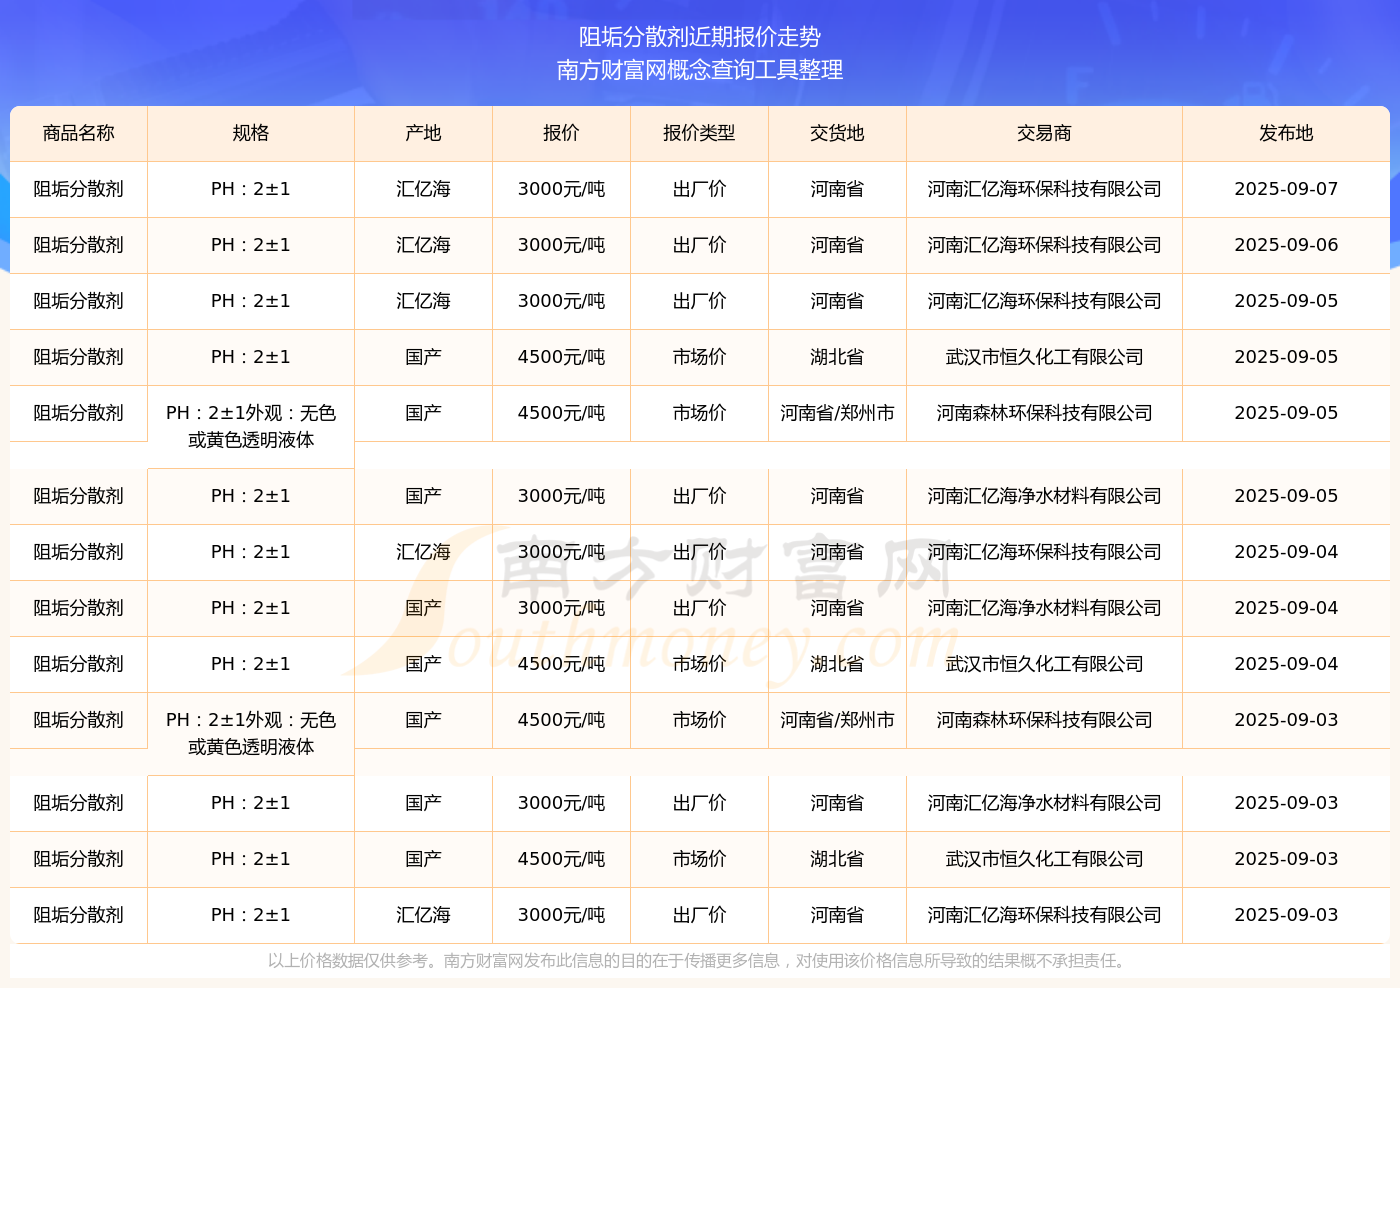Select the 规格 column header
Image resolution: width=1400 pixels, height=1205 pixels.
tap(250, 133)
